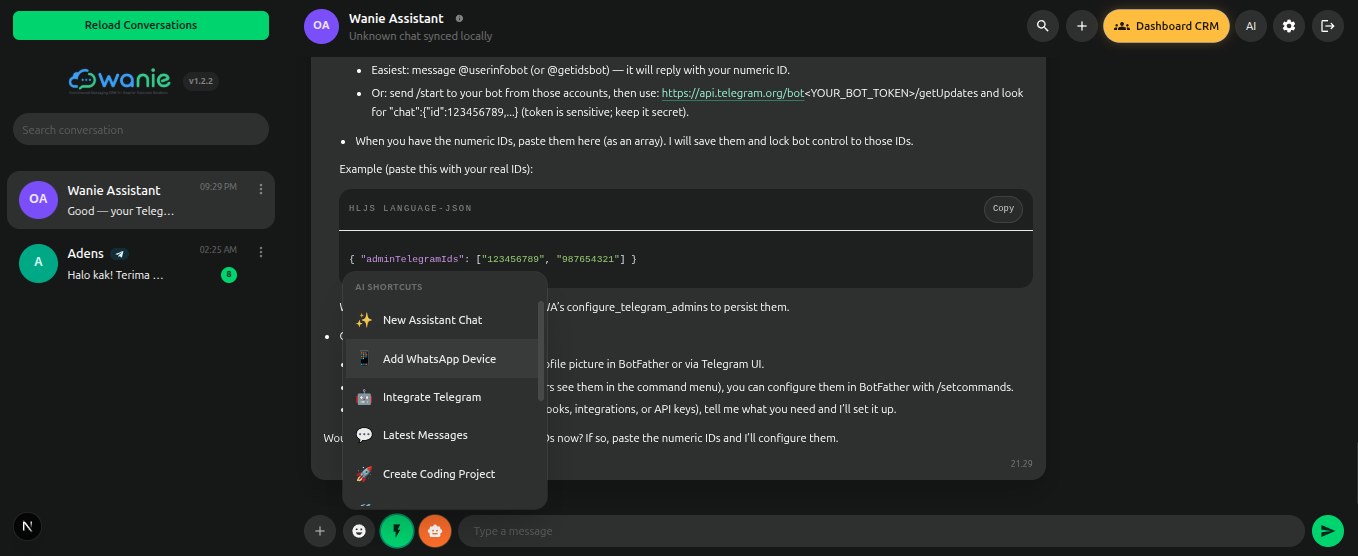Click the OA avatar in the conversation list
1358x556 pixels.
38,199
